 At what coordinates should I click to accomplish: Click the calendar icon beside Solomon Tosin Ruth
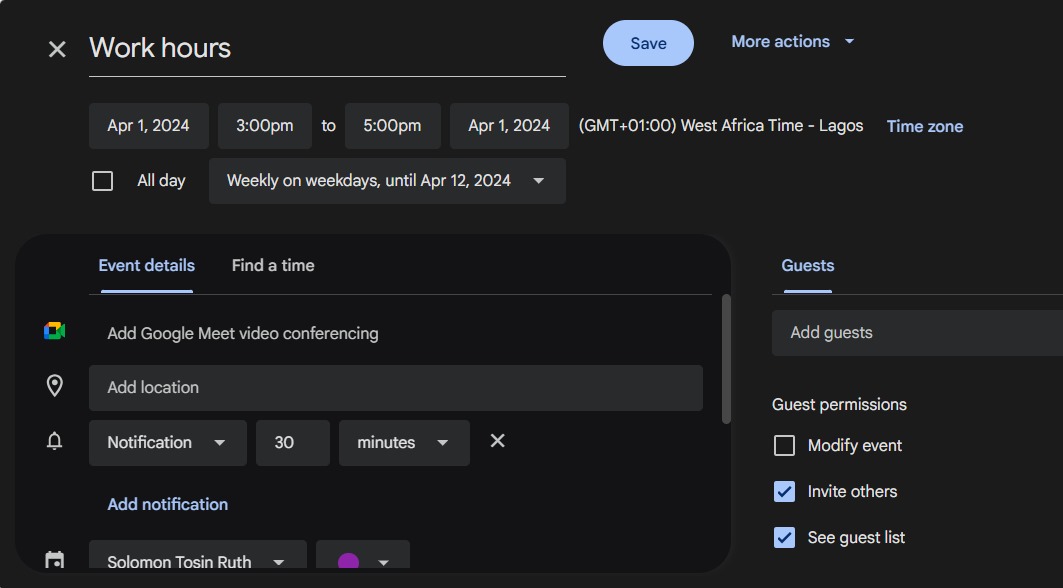point(55,560)
